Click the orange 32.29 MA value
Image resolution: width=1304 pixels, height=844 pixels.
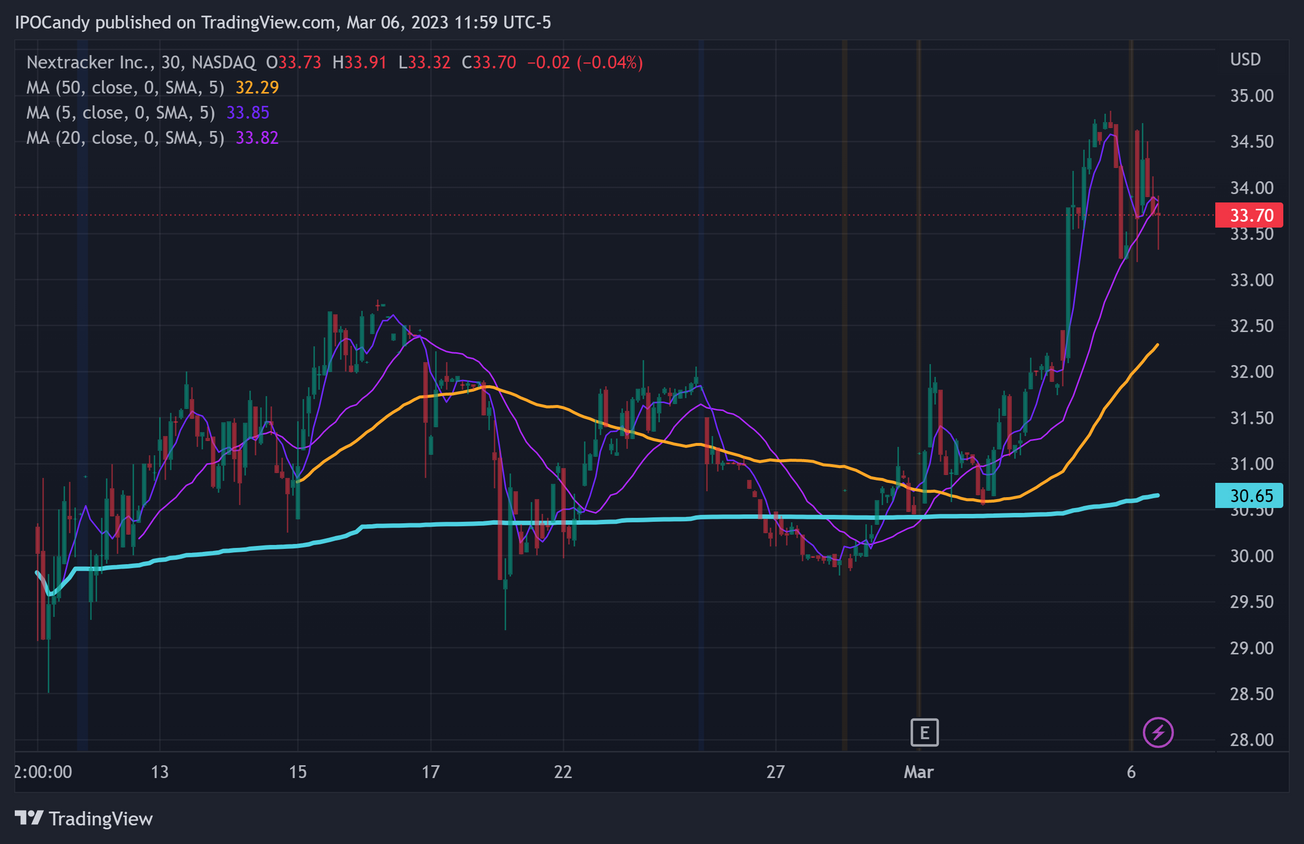coord(257,88)
